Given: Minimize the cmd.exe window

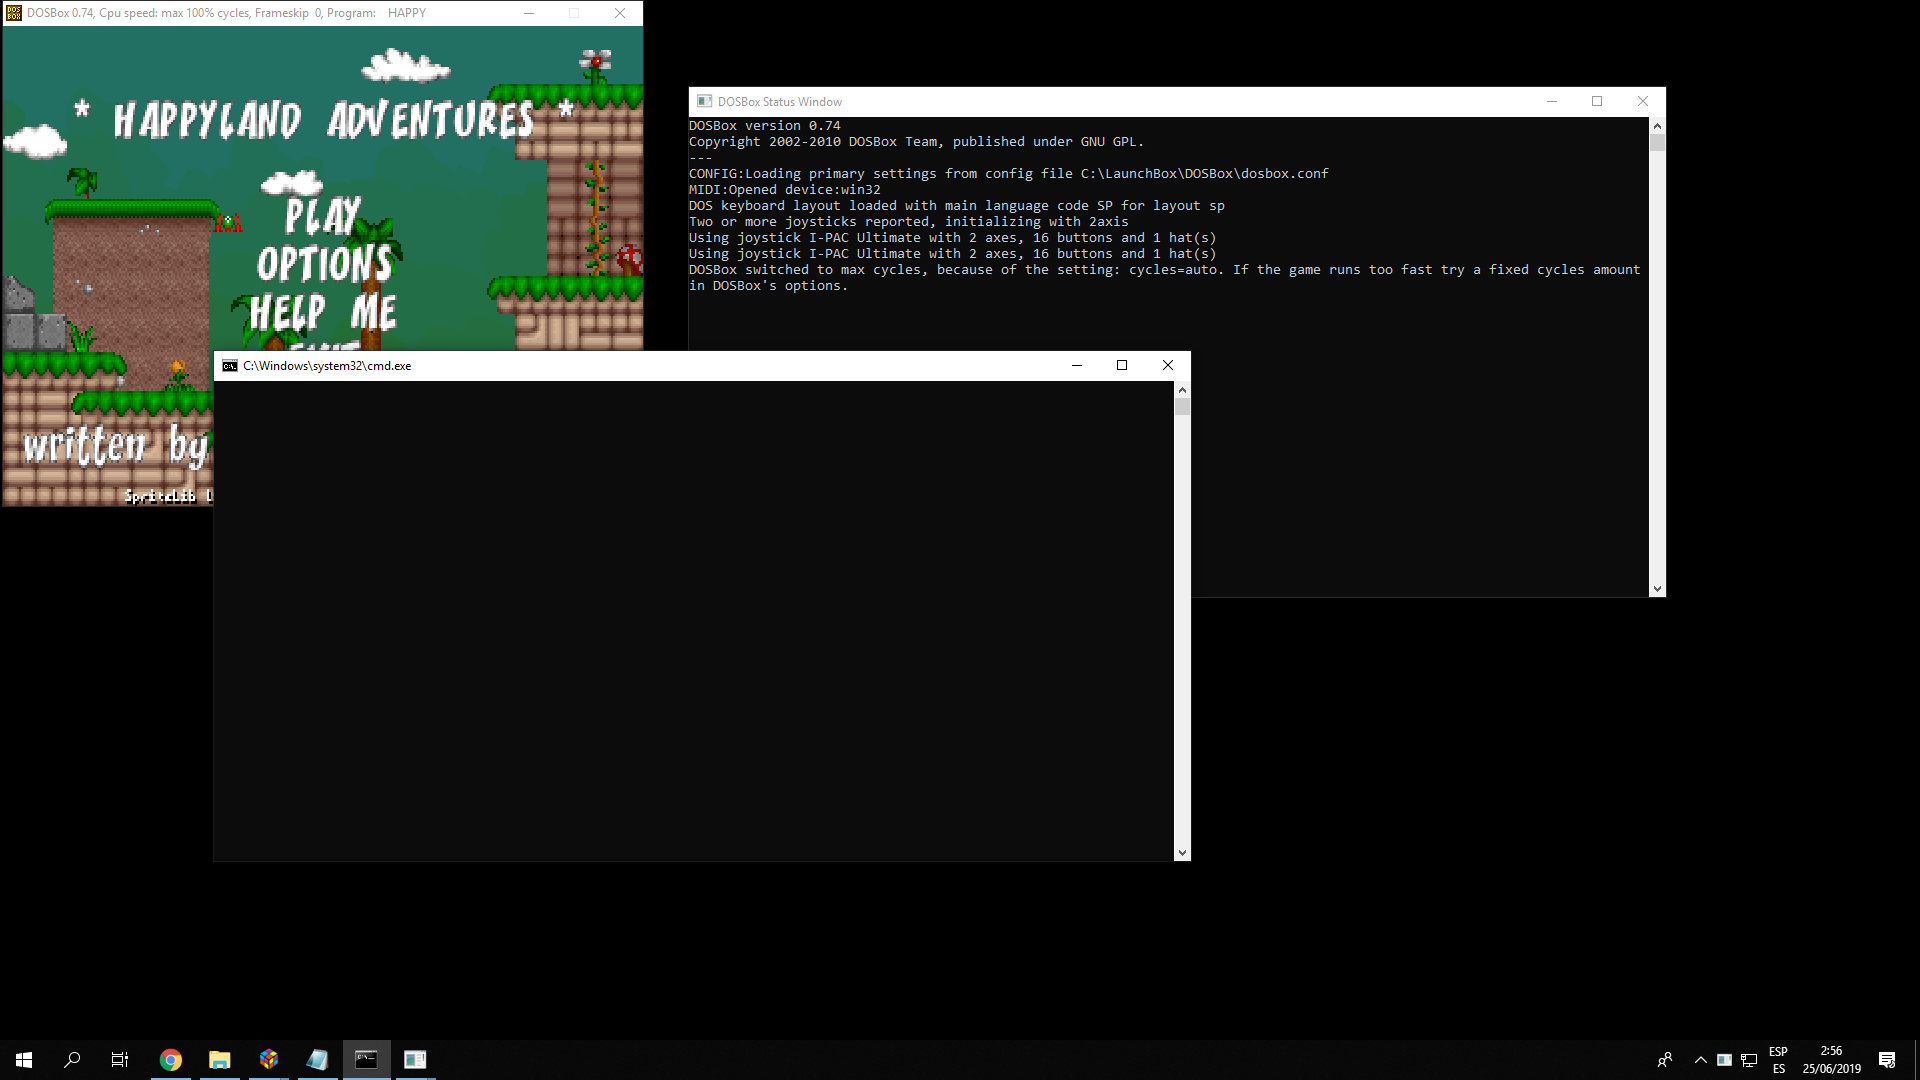Looking at the screenshot, I should 1077,366.
